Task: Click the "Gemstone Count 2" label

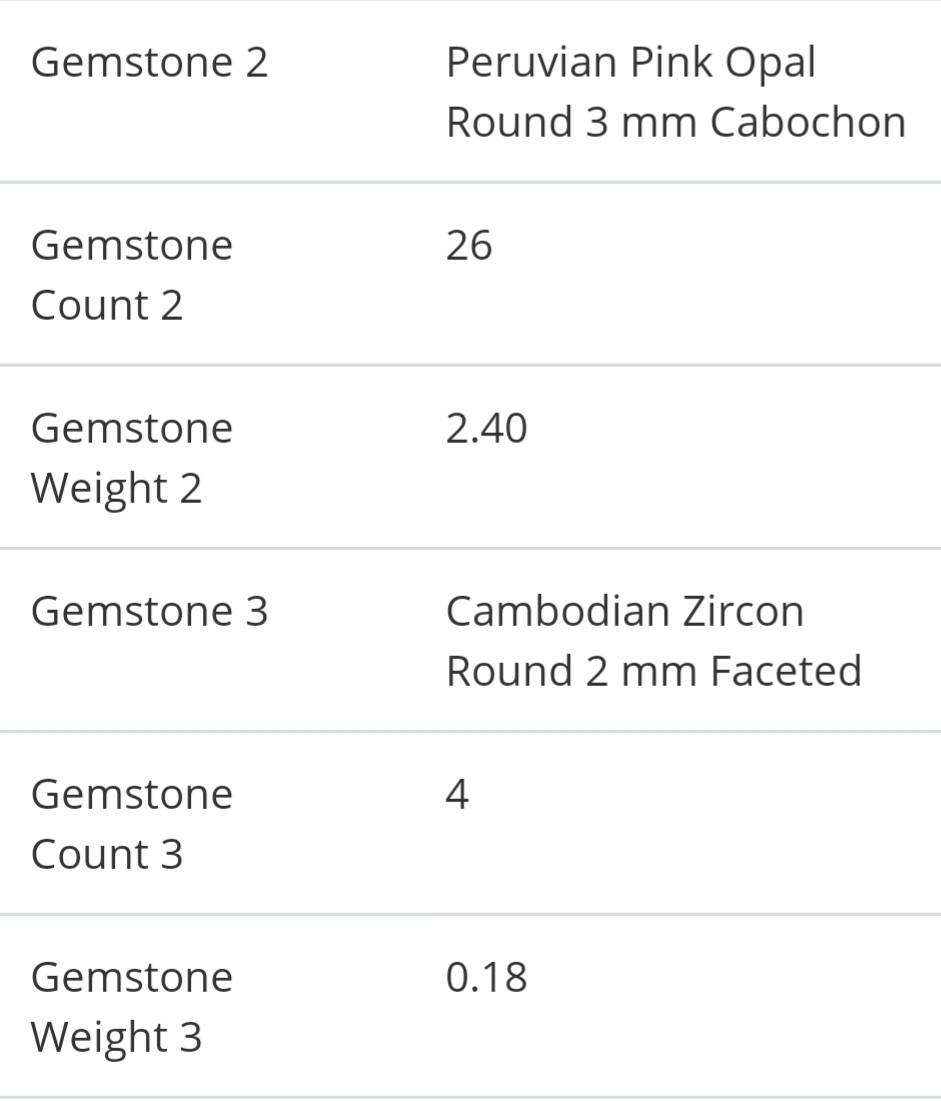Action: 131,275
